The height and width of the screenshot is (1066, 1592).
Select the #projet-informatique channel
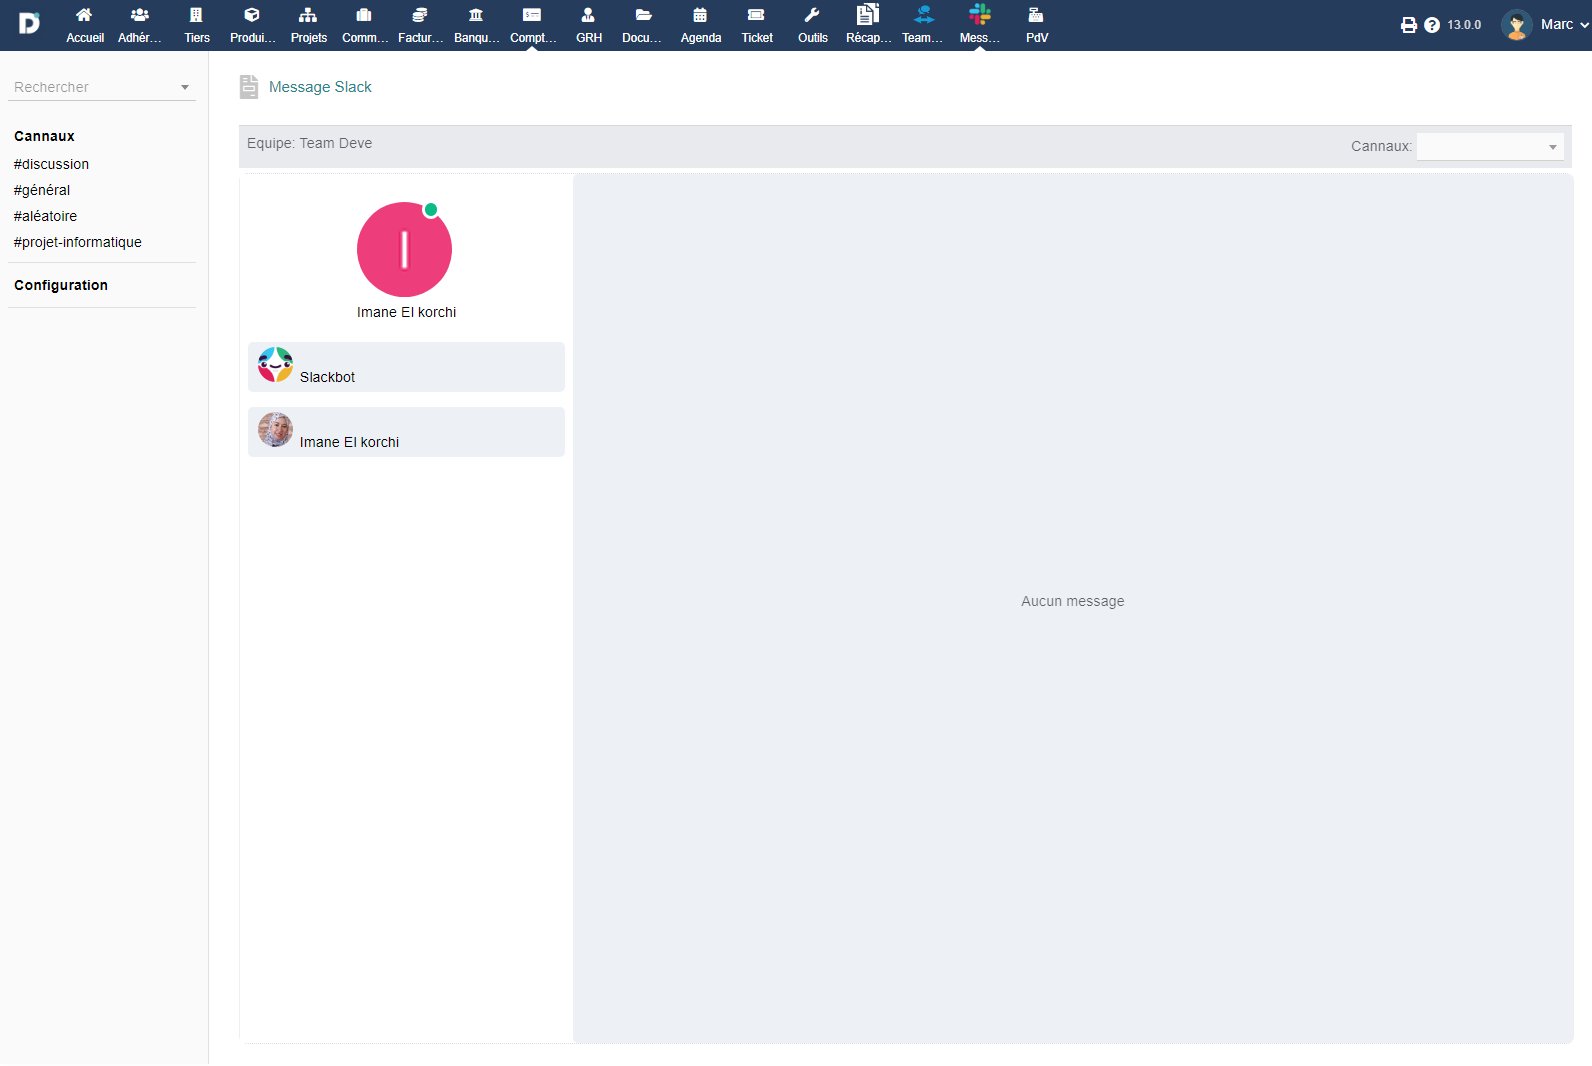78,242
